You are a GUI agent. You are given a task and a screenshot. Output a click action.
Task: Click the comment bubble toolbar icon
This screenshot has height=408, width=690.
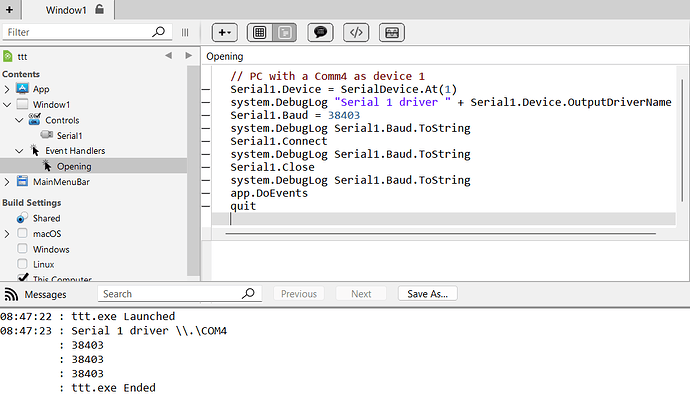(320, 33)
